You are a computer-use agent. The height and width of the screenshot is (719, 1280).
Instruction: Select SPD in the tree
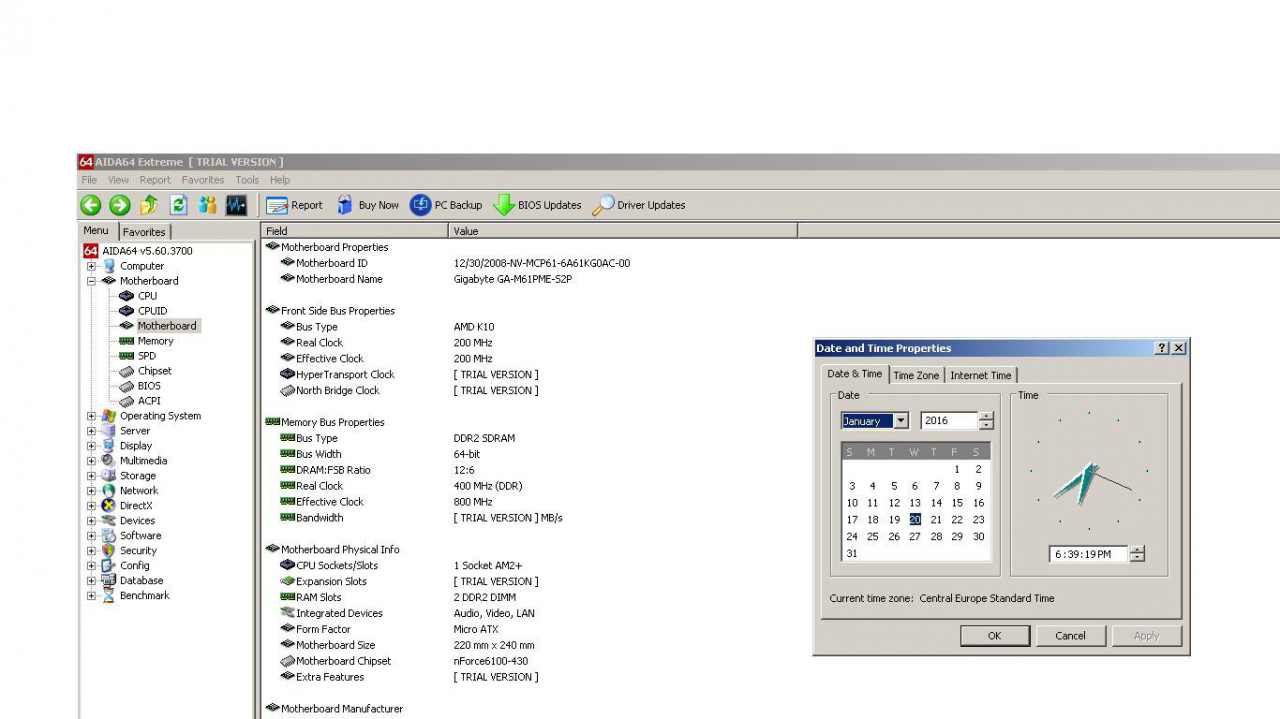click(x=147, y=356)
